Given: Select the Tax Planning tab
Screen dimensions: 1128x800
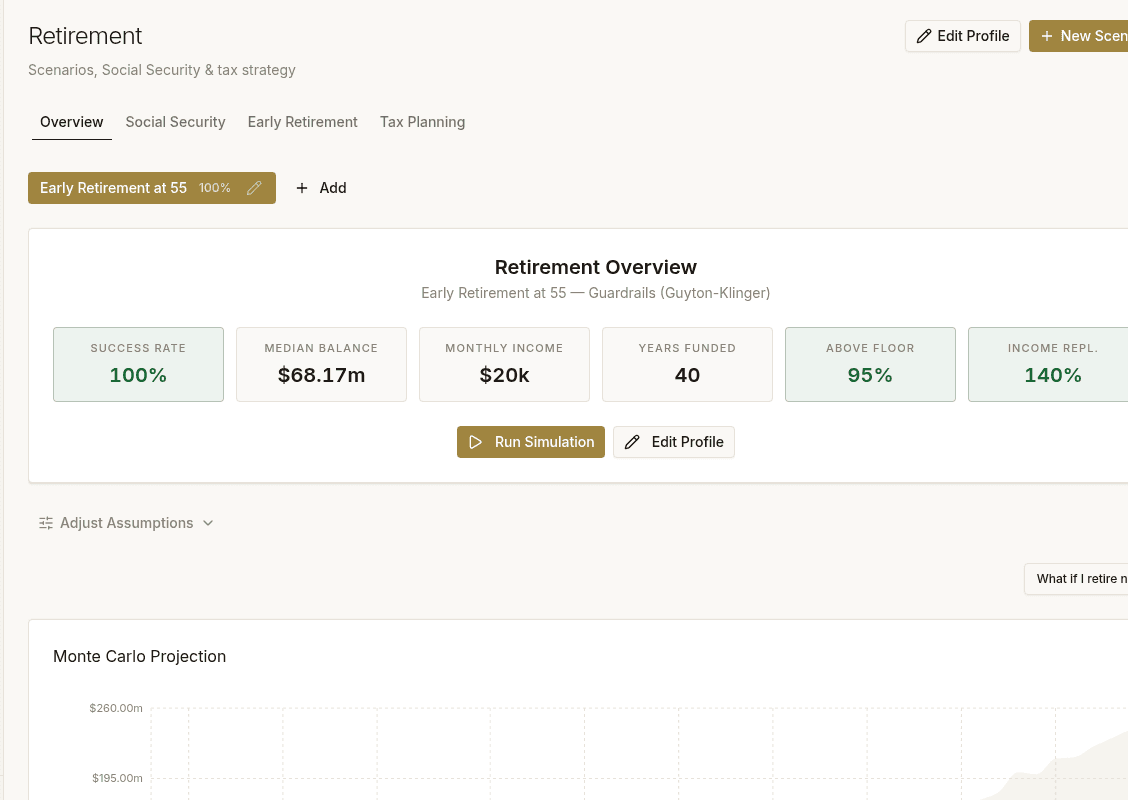Looking at the screenshot, I should coord(422,122).
